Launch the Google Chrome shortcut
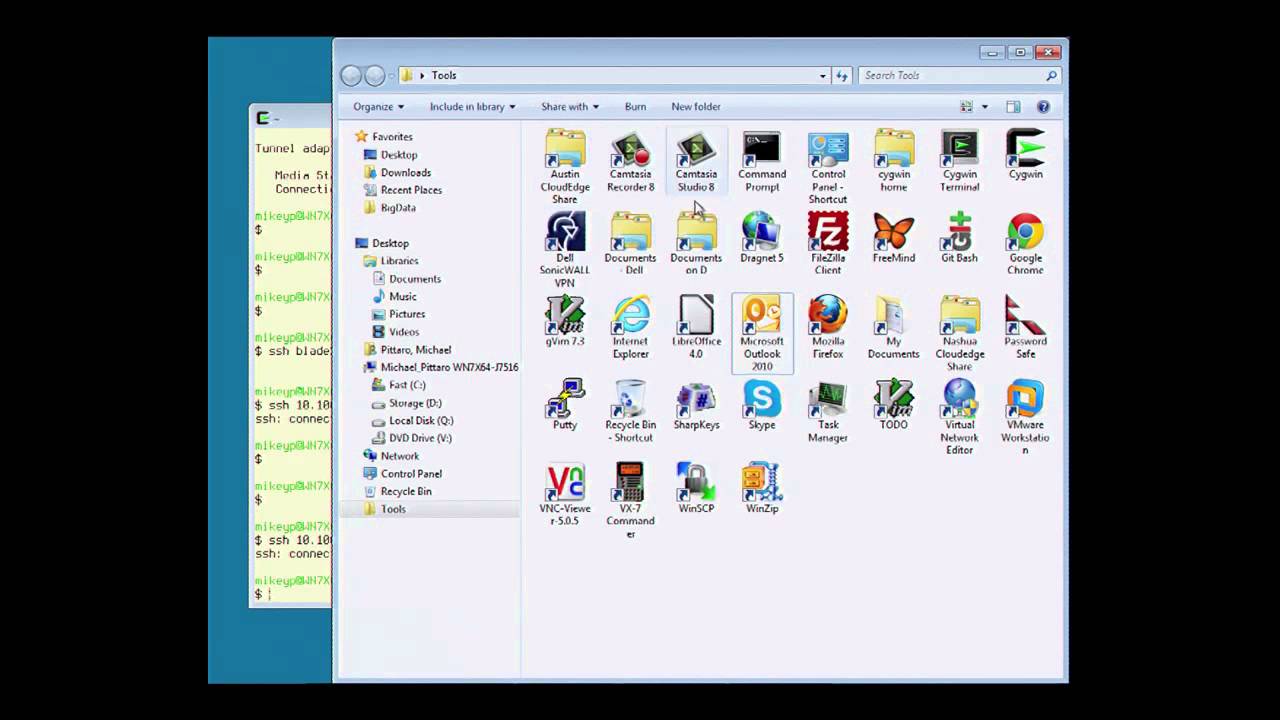 1025,244
